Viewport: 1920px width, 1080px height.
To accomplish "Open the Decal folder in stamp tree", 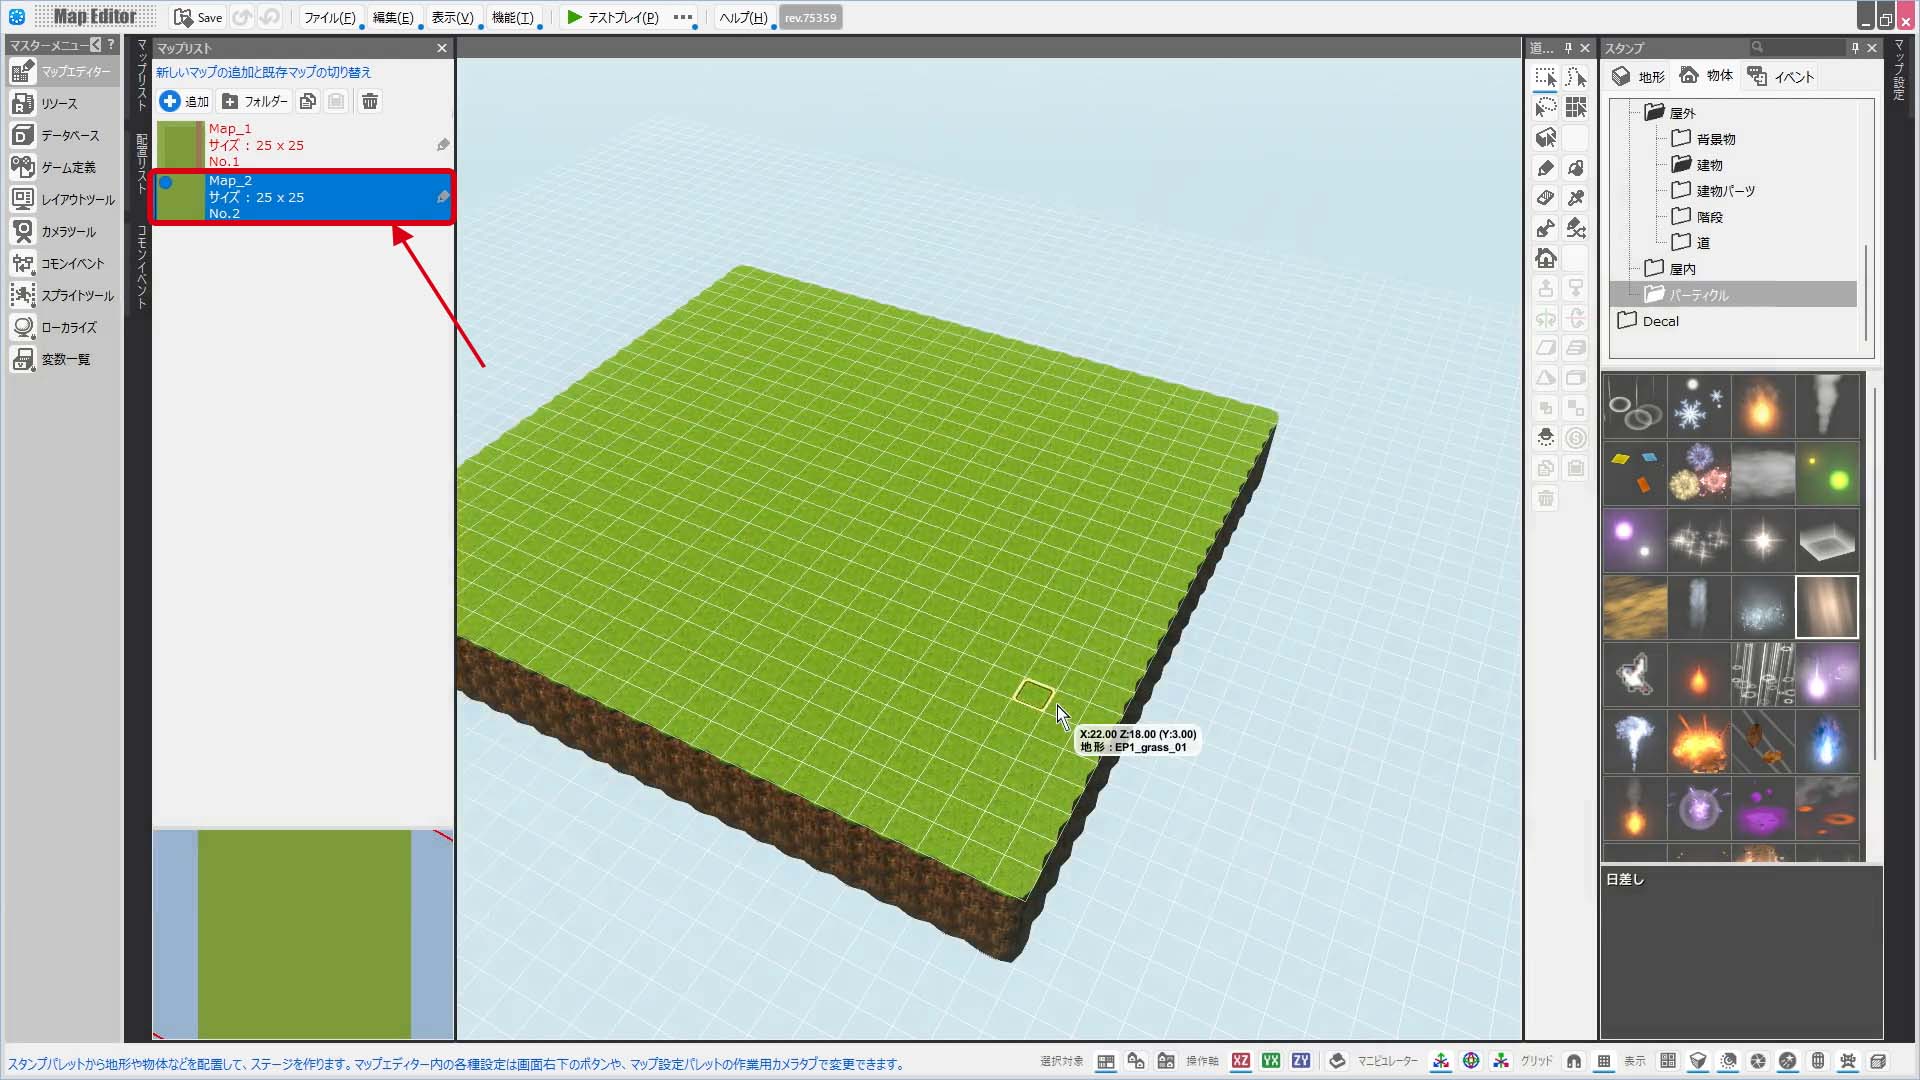I will (x=1648, y=321).
